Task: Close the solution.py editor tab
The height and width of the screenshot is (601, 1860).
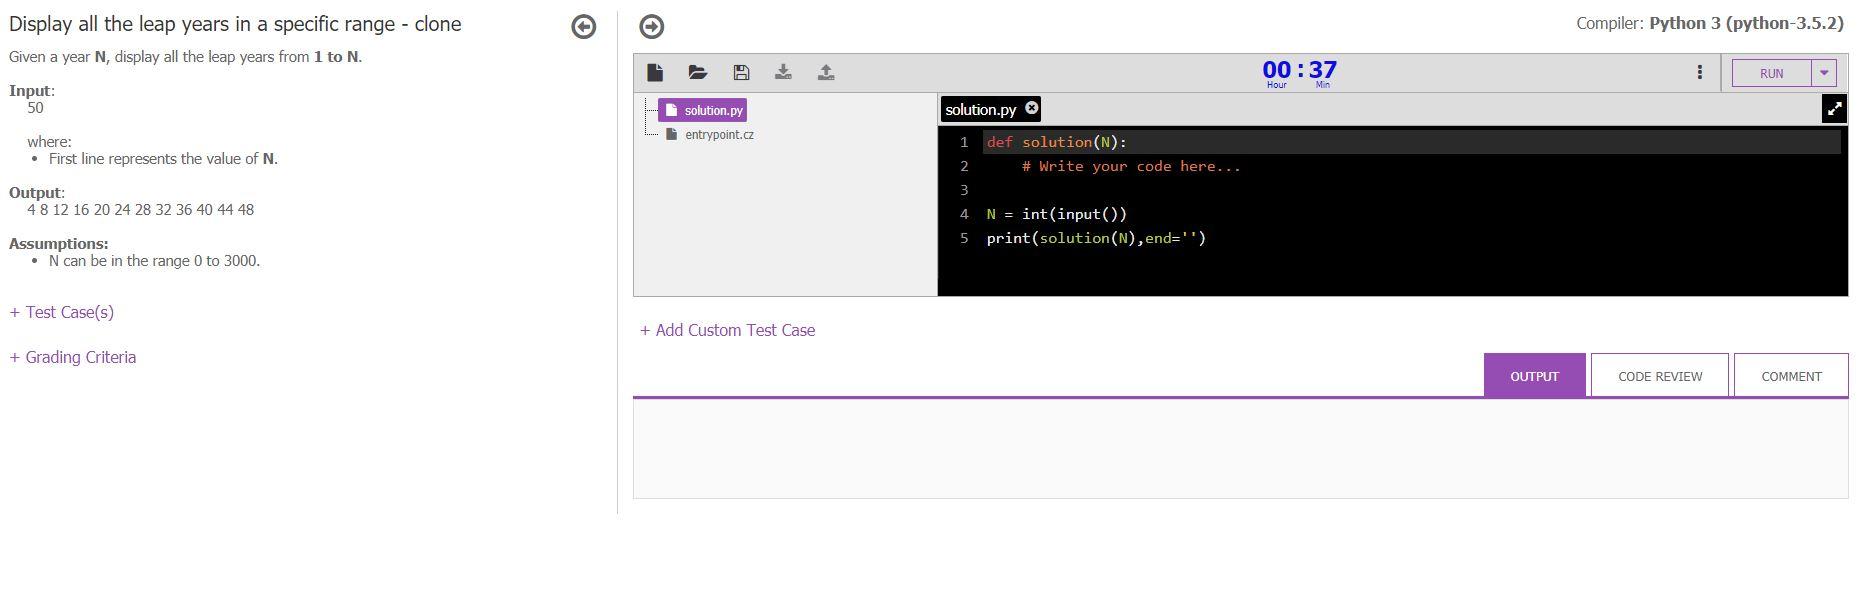Action: pos(1032,108)
